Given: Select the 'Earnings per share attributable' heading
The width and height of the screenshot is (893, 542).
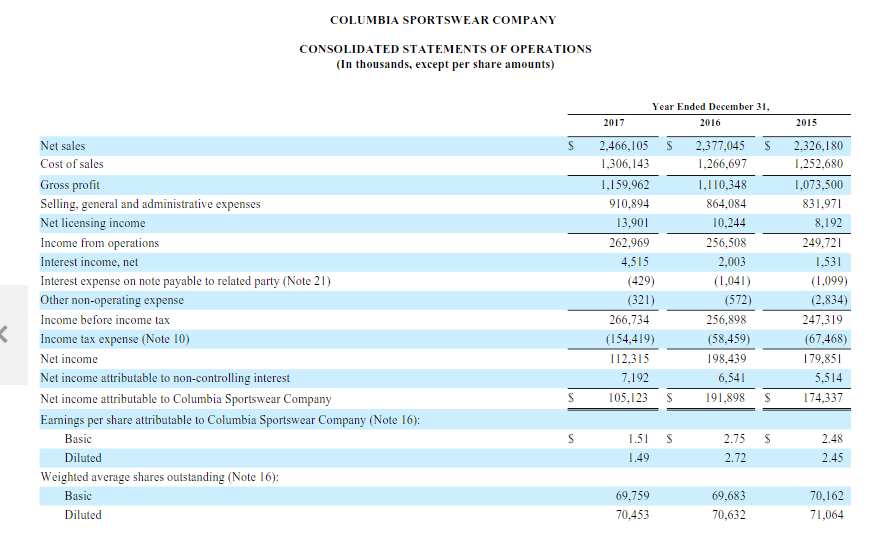Looking at the screenshot, I should point(230,421).
